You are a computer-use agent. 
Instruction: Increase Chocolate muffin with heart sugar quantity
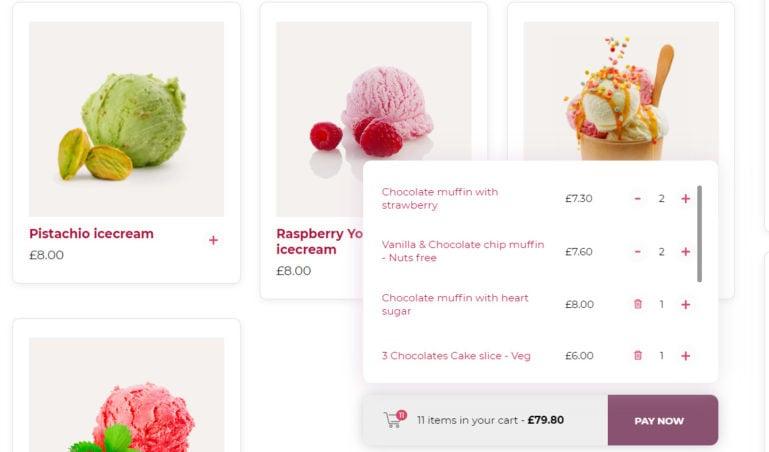coord(686,304)
